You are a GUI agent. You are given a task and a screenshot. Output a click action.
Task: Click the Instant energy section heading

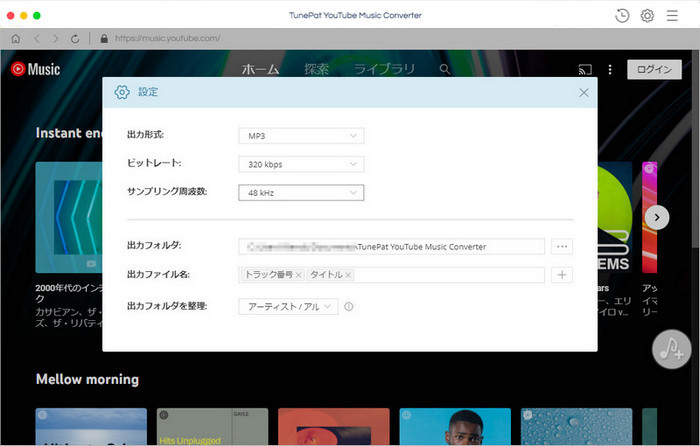coord(69,133)
